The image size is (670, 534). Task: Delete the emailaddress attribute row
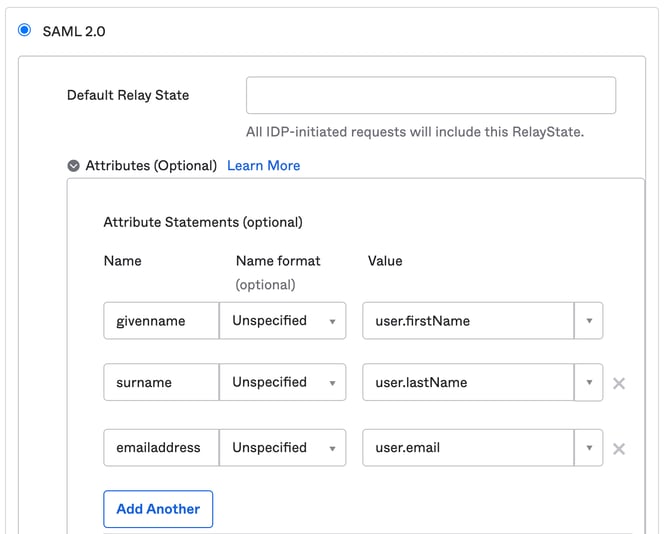(x=619, y=449)
